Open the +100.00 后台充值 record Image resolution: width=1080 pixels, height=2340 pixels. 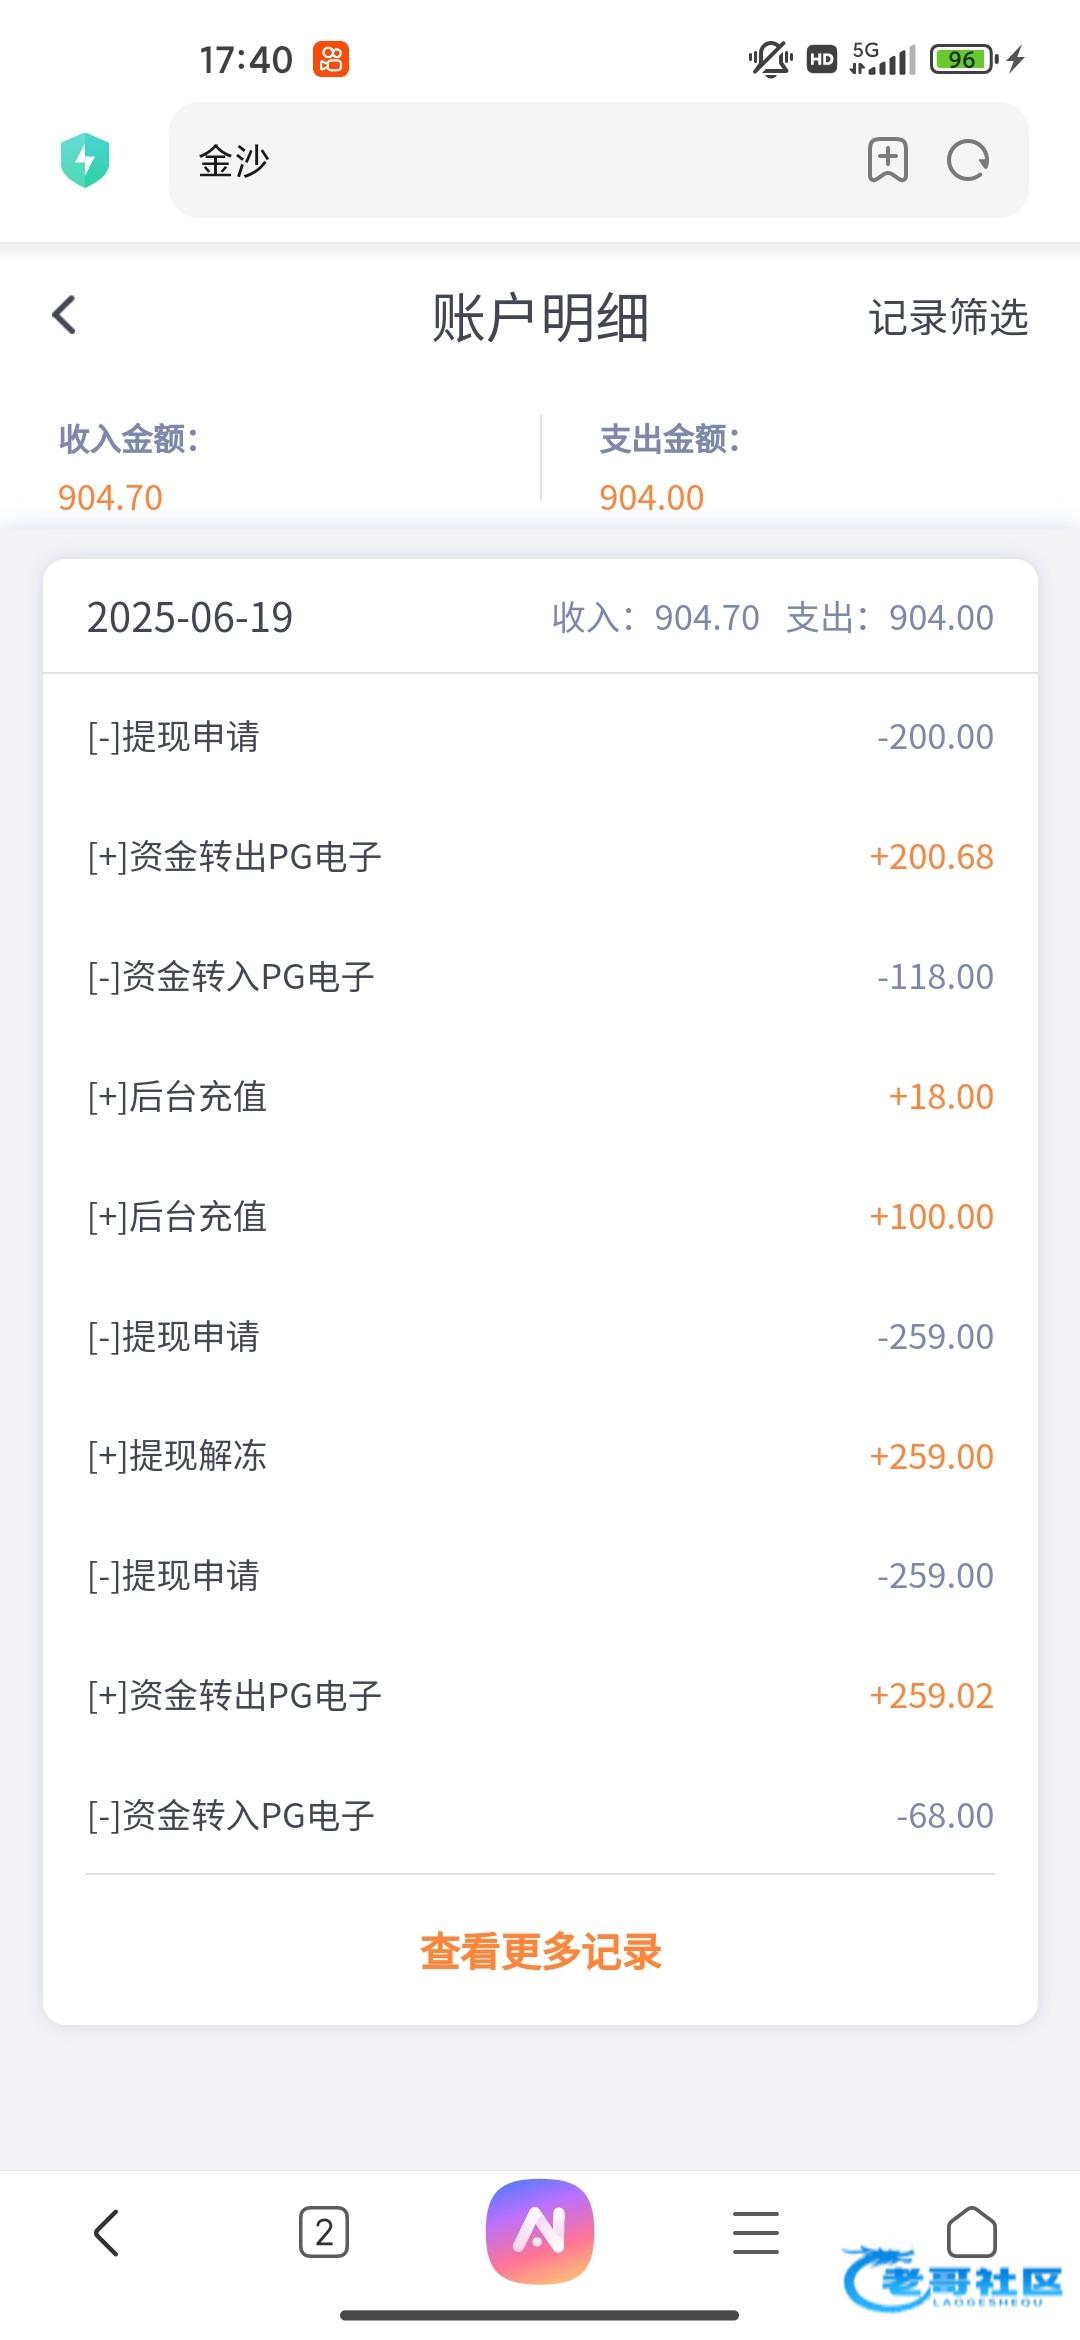(540, 1217)
